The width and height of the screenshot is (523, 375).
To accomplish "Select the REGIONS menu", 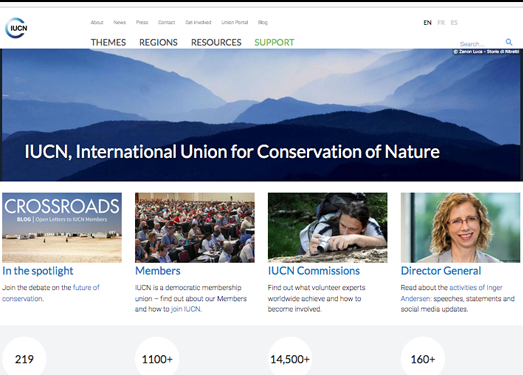I will point(158,42).
